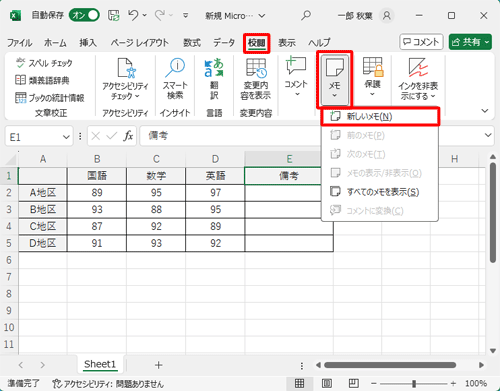The image size is (500, 391).
Task: Choose 新しいメモ(N) from the menu
Action: point(380,116)
